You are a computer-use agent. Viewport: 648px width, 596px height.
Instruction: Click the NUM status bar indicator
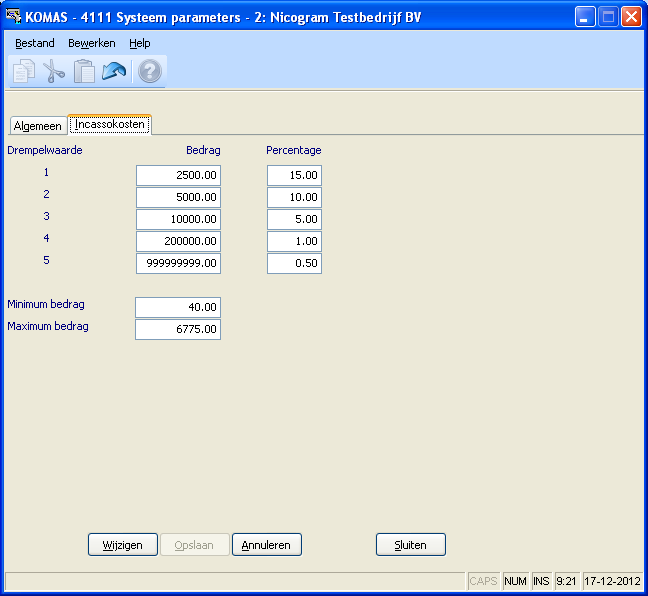click(x=515, y=581)
